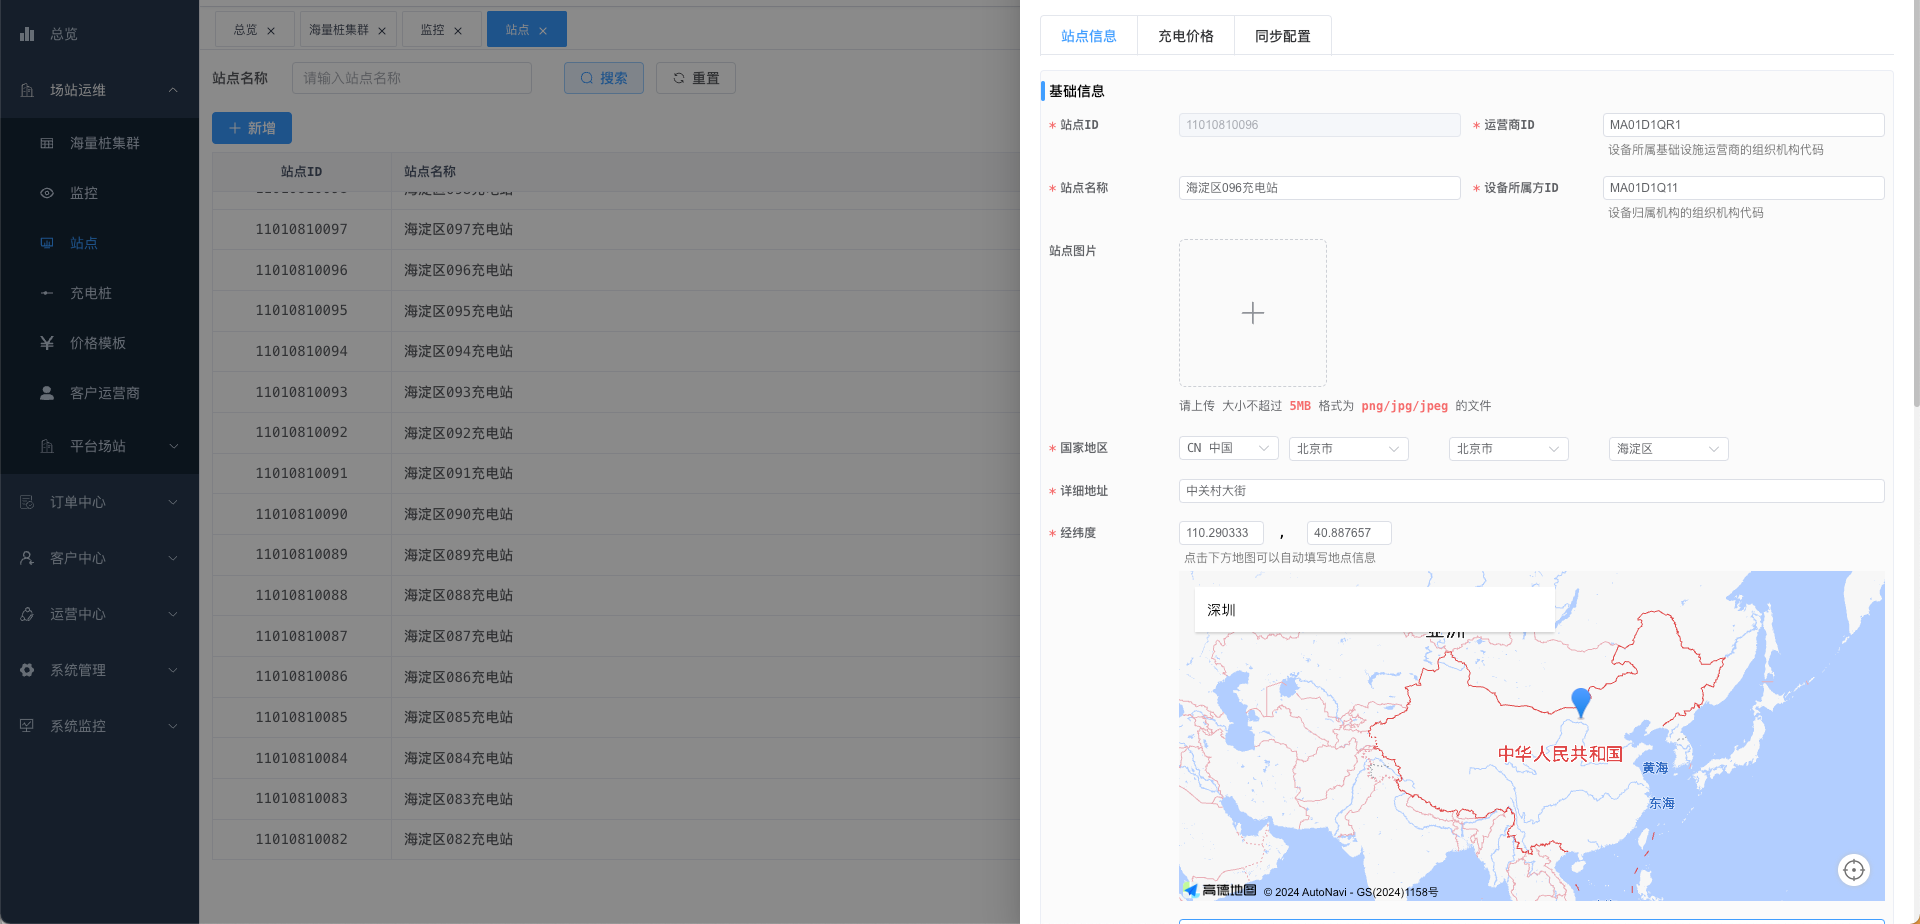
Task: Click the 场站运维 building icon
Action: [27, 90]
